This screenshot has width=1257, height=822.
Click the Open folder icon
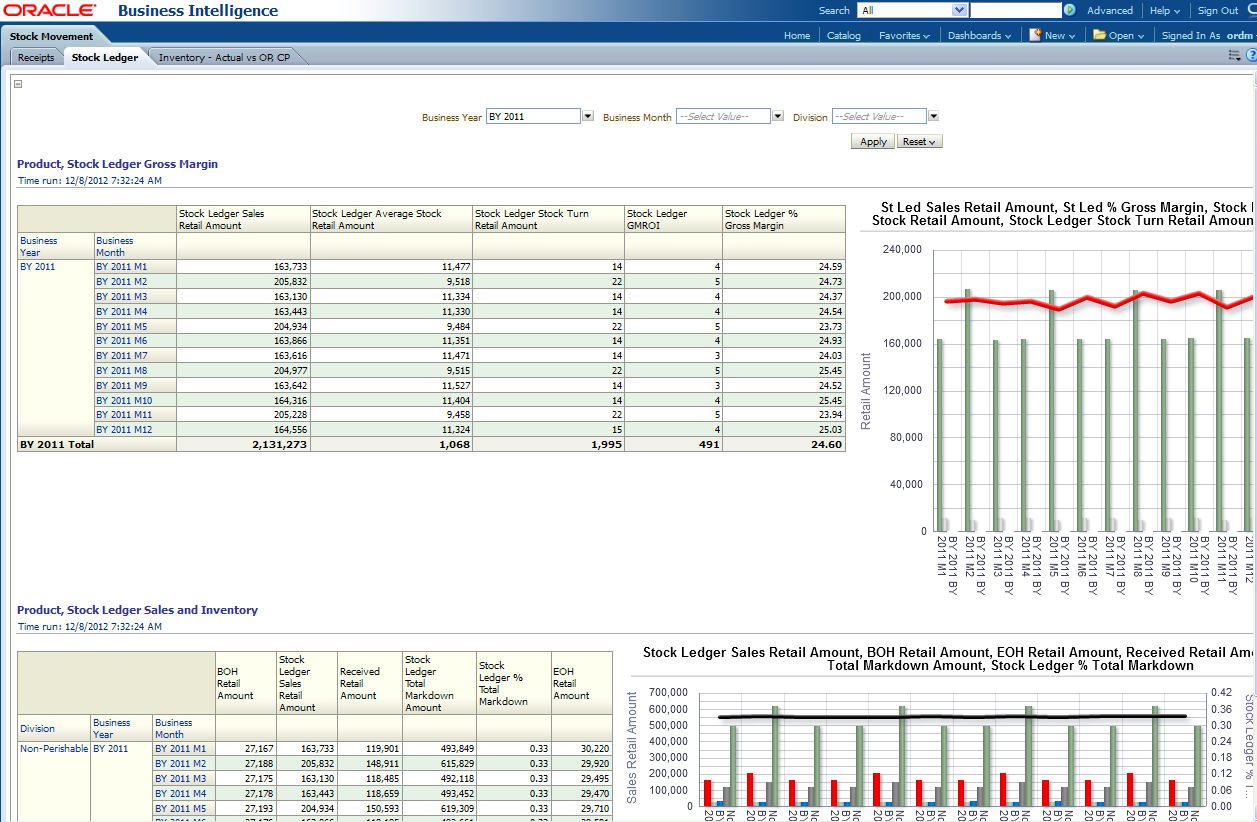tap(1099, 35)
